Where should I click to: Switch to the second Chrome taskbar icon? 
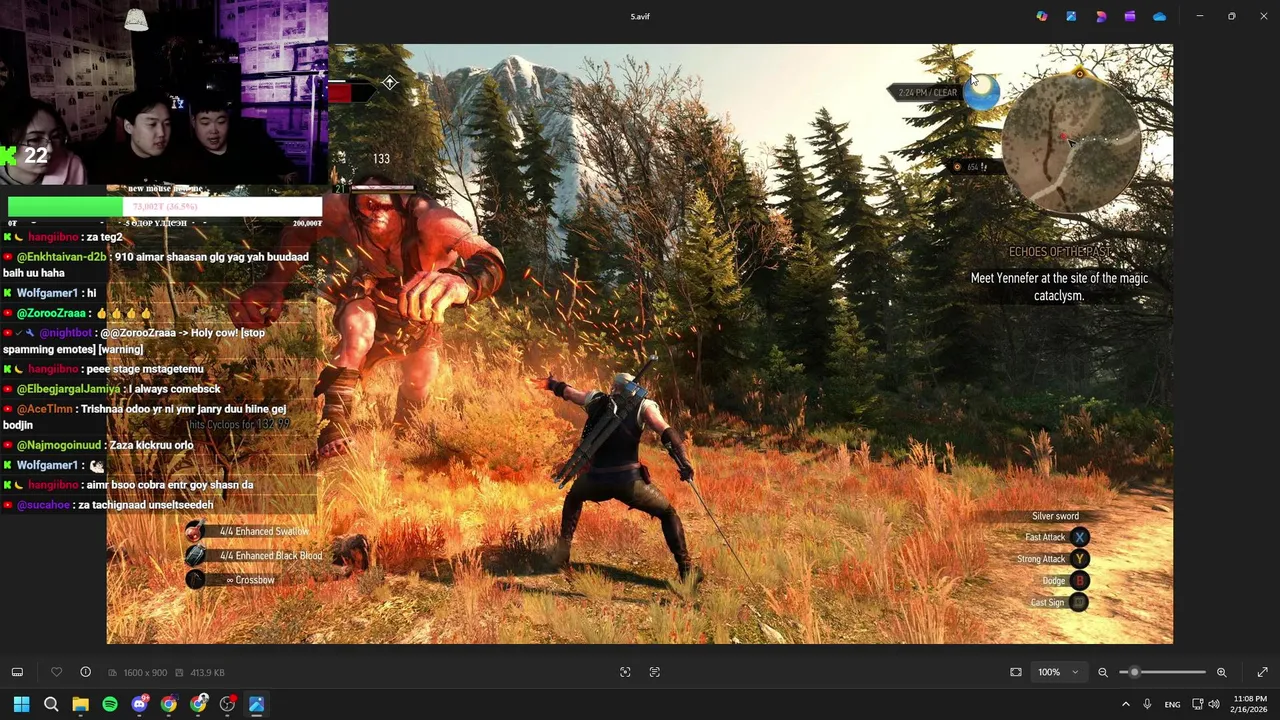tap(199, 704)
